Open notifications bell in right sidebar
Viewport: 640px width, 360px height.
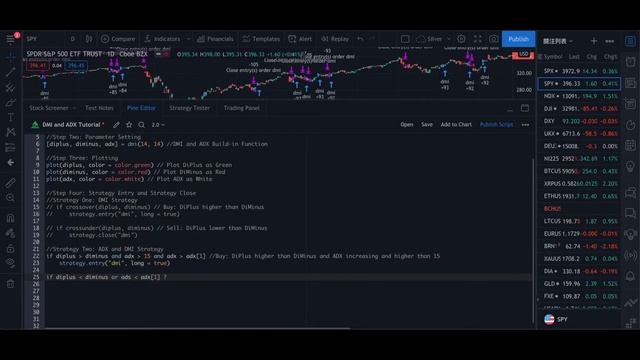630,276
